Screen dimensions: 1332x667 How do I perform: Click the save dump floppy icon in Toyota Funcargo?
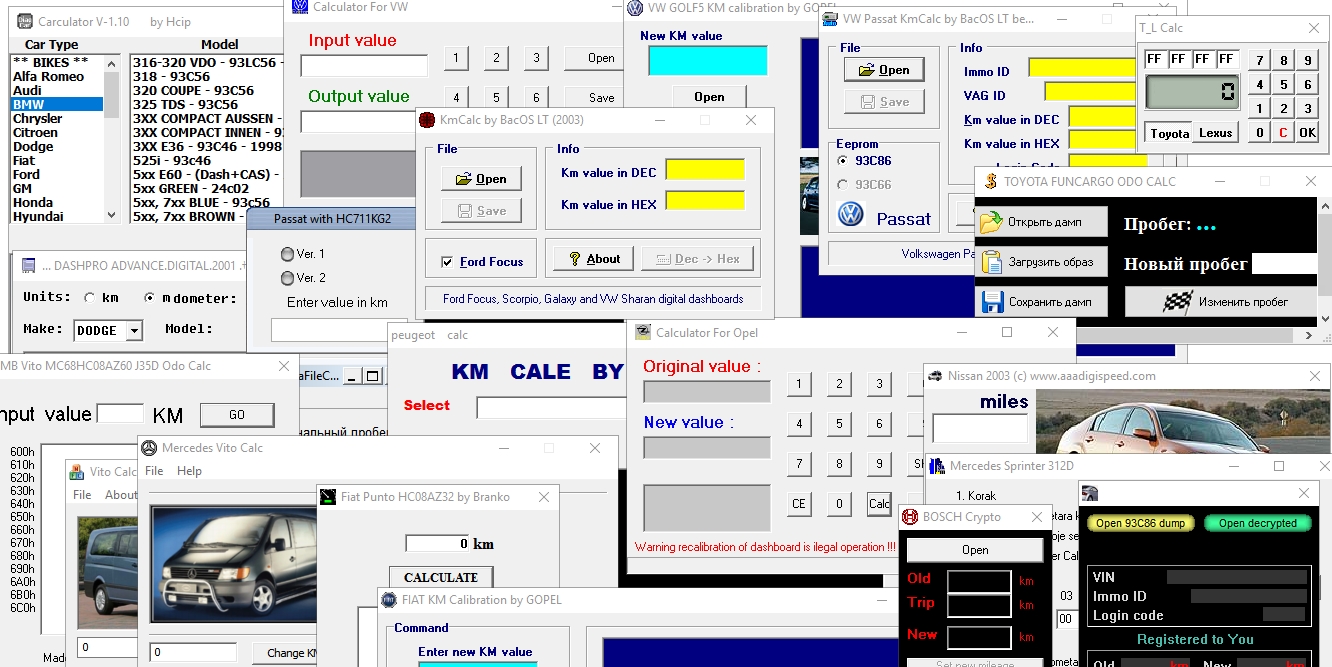[x=991, y=301]
